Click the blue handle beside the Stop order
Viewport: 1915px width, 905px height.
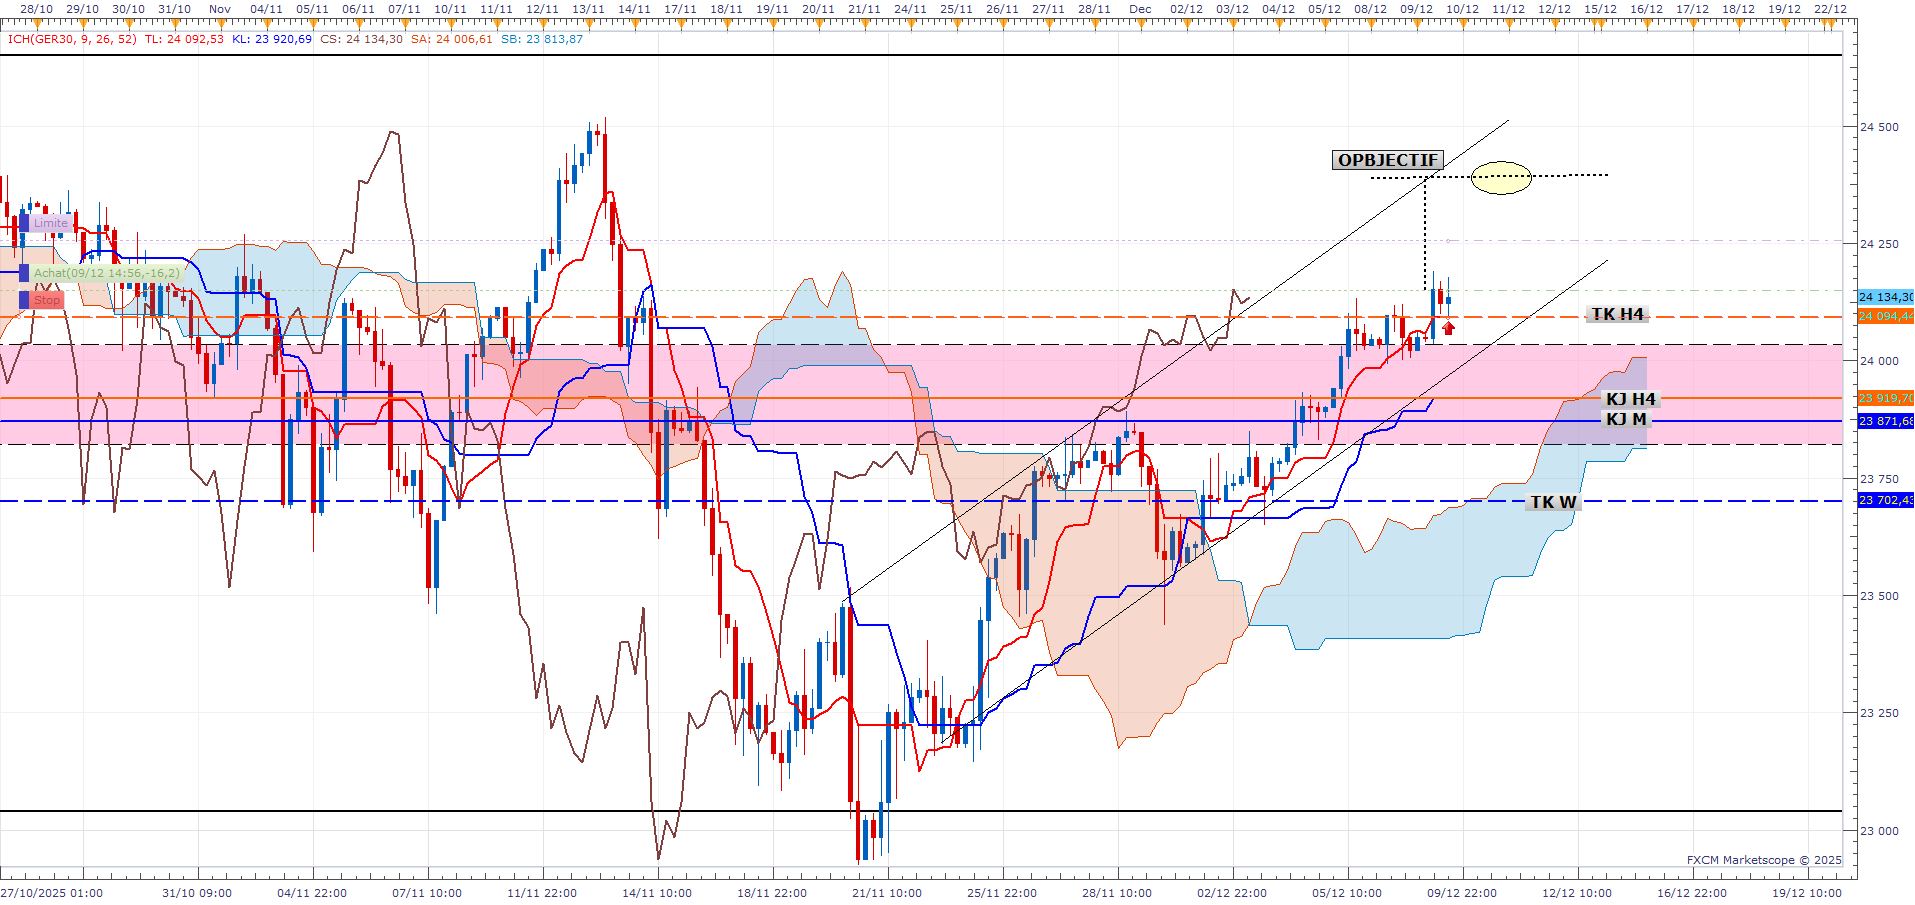pos(24,300)
